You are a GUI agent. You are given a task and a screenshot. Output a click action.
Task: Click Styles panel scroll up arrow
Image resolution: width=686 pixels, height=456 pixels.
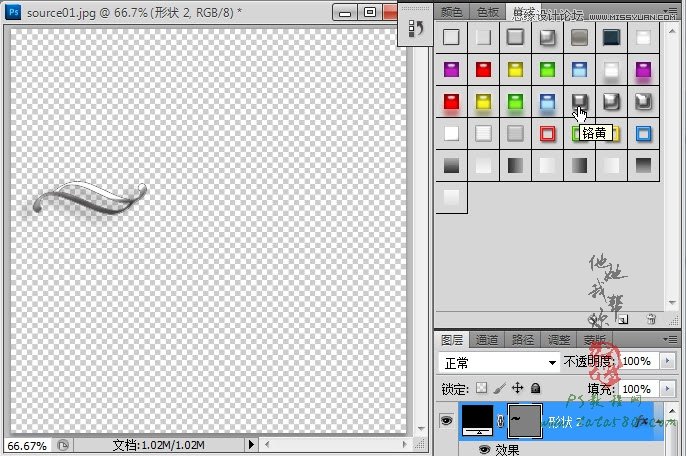coord(672,31)
